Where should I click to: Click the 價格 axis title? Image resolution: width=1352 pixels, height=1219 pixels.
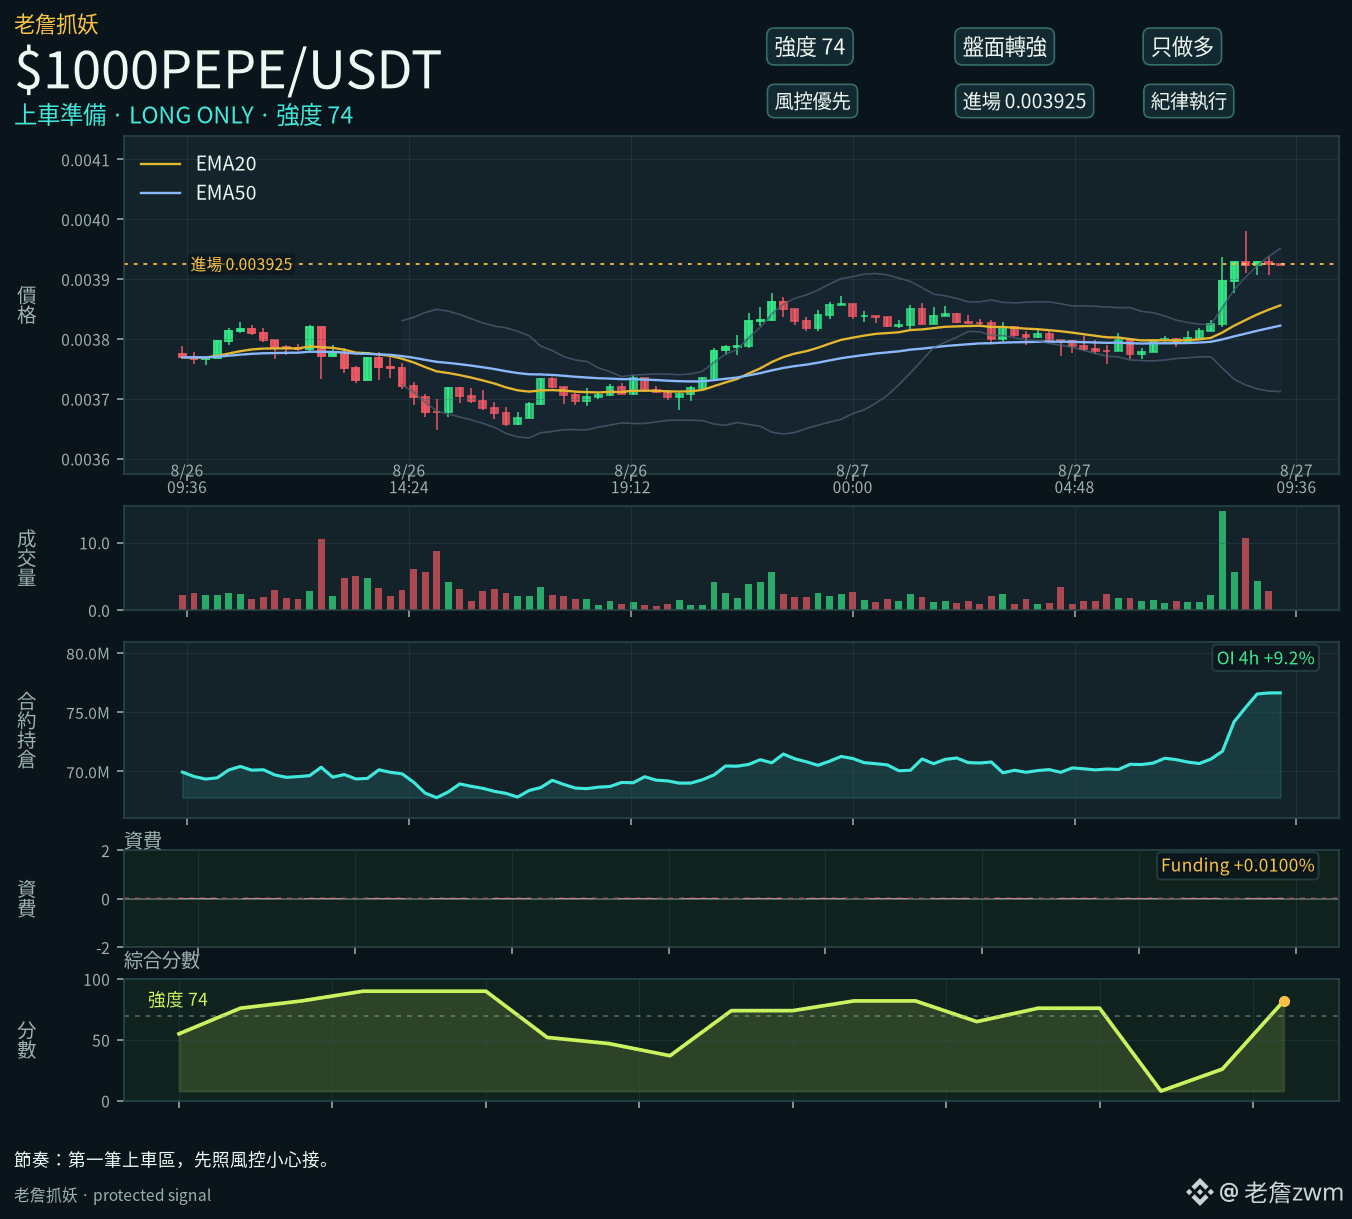27,304
